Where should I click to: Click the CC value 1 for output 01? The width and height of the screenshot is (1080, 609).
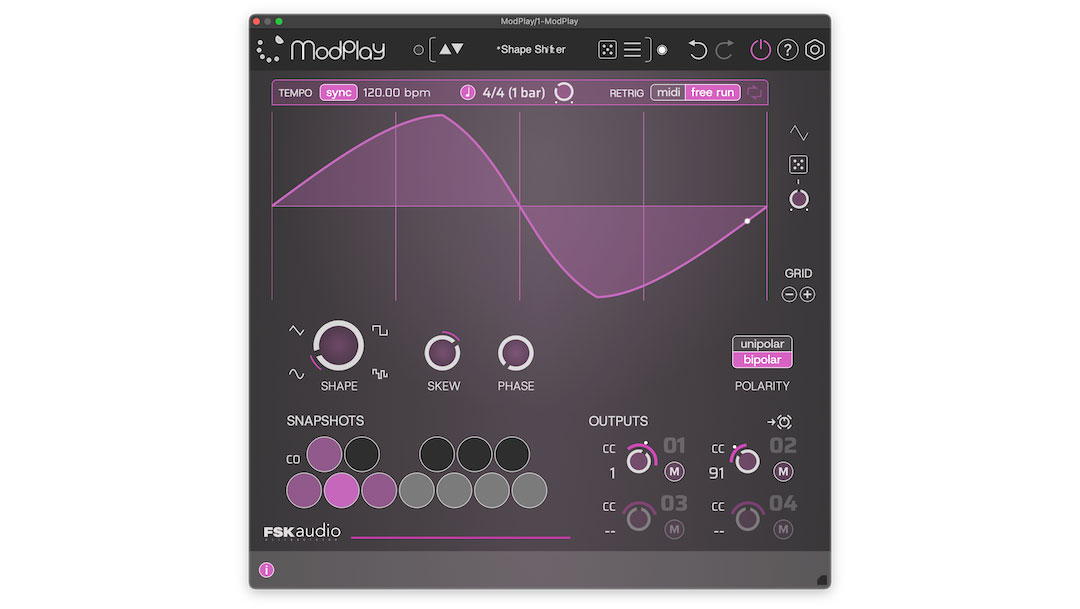(x=612, y=473)
